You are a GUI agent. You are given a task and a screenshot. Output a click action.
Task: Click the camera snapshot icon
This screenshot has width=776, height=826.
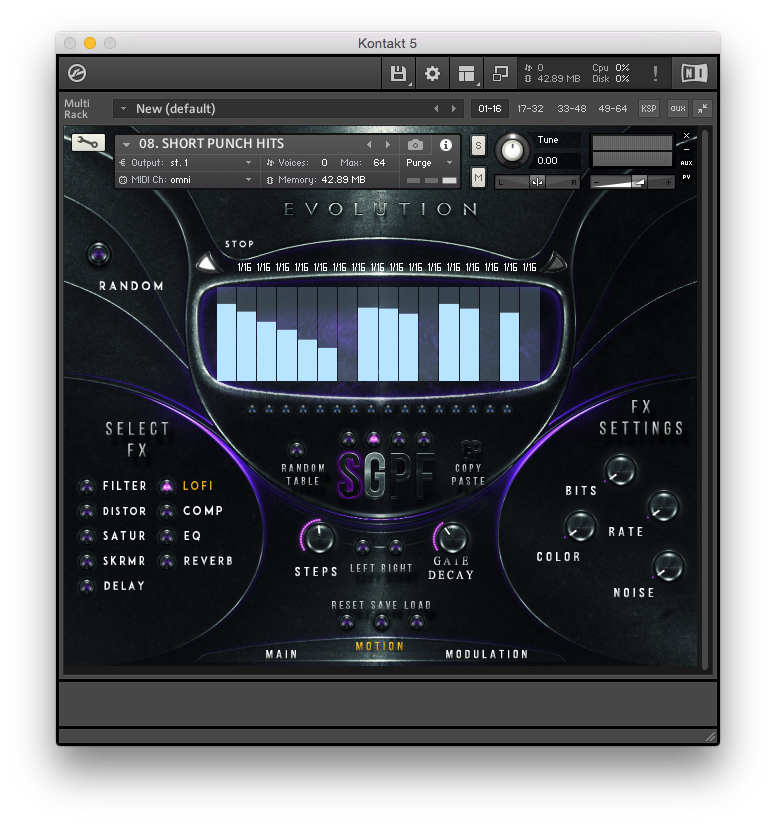[415, 144]
